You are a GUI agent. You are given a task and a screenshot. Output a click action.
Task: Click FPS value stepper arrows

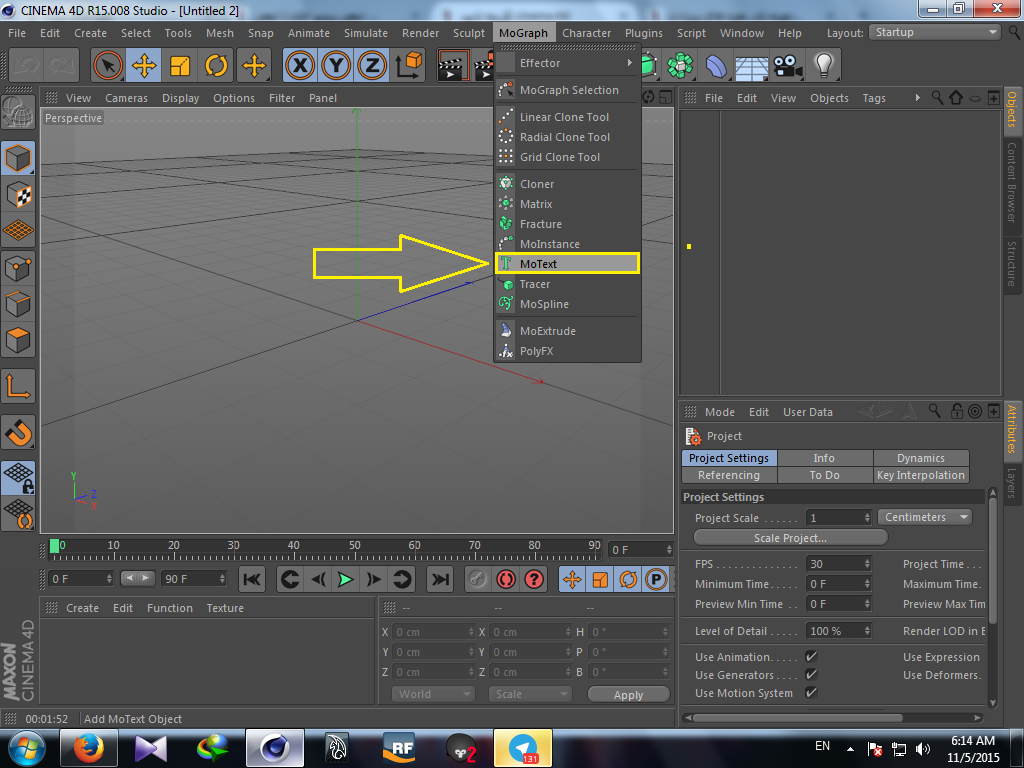[x=867, y=564]
